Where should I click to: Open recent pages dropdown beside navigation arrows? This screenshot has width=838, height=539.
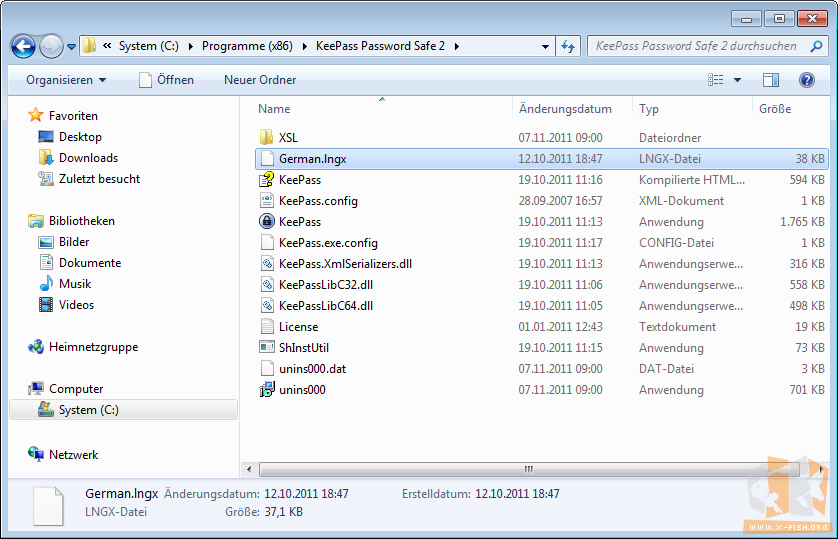click(x=72, y=47)
